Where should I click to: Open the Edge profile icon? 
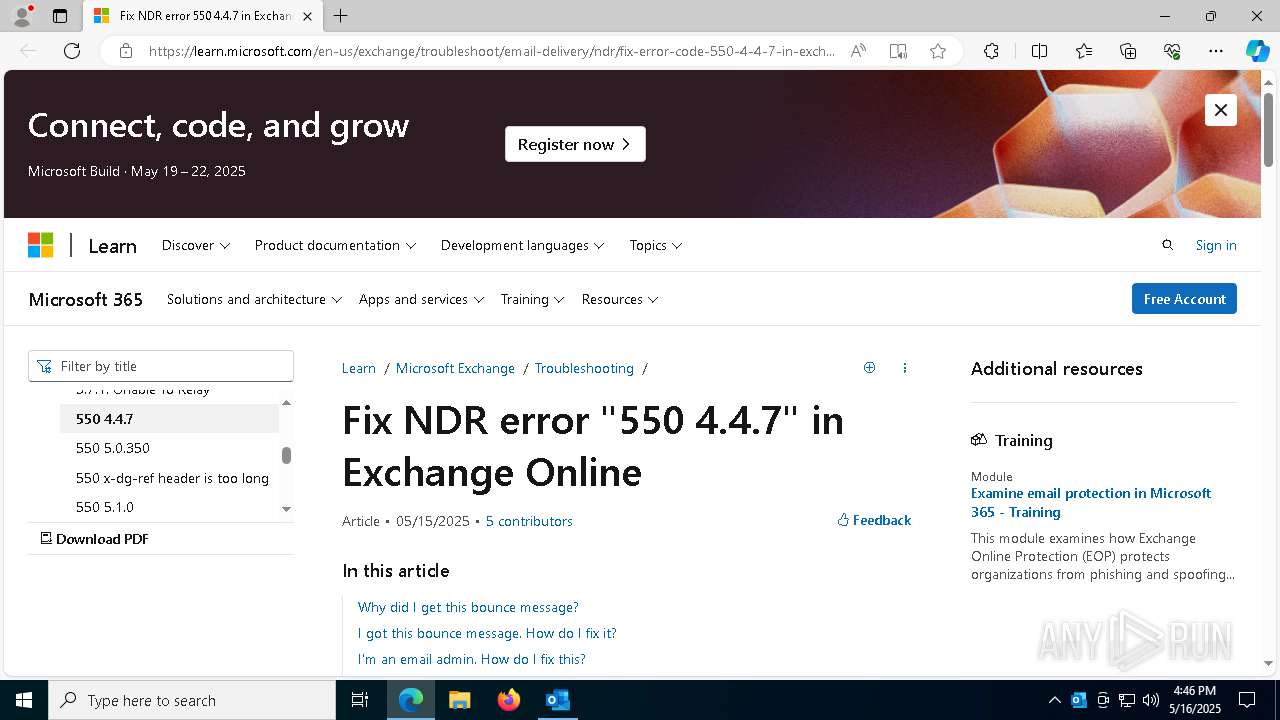tap(22, 16)
